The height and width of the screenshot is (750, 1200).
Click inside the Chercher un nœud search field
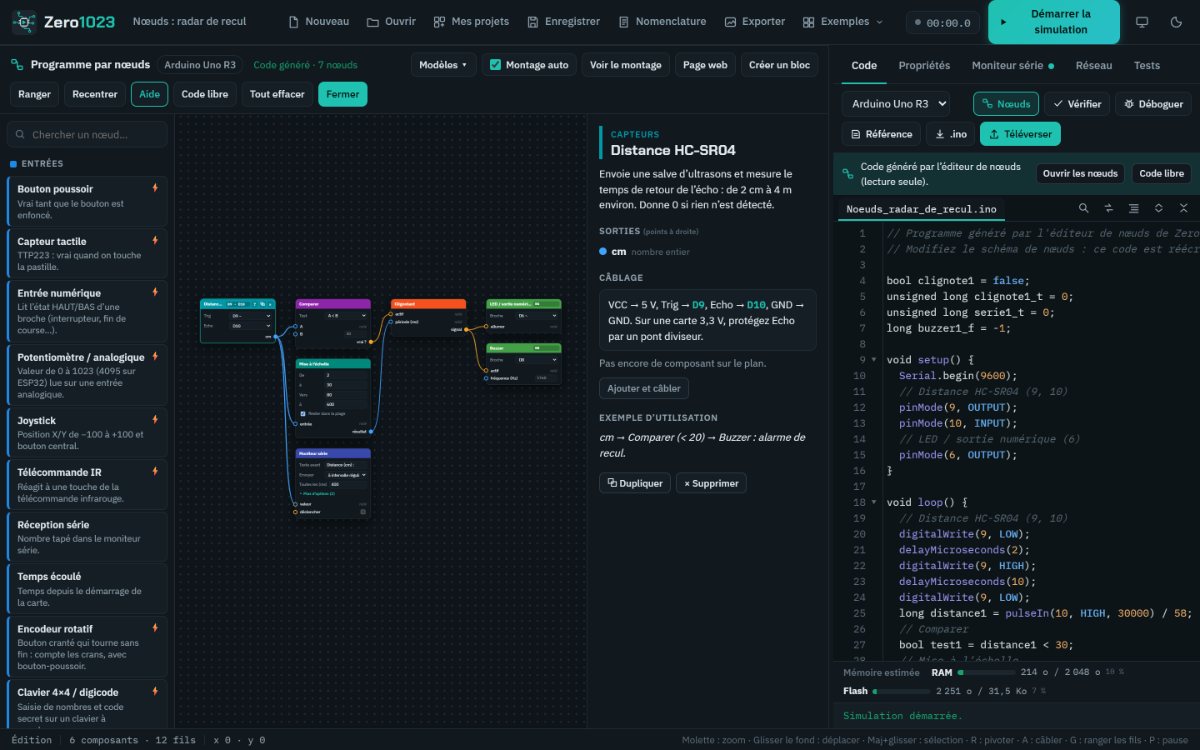coord(87,134)
